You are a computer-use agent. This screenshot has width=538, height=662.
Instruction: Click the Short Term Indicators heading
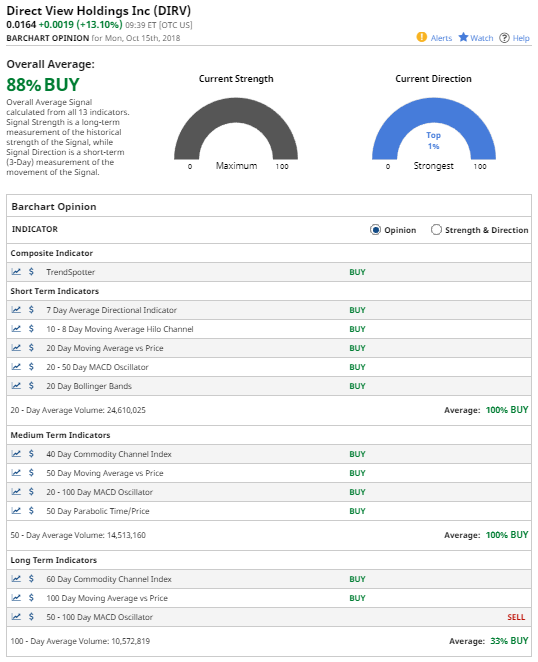54,291
